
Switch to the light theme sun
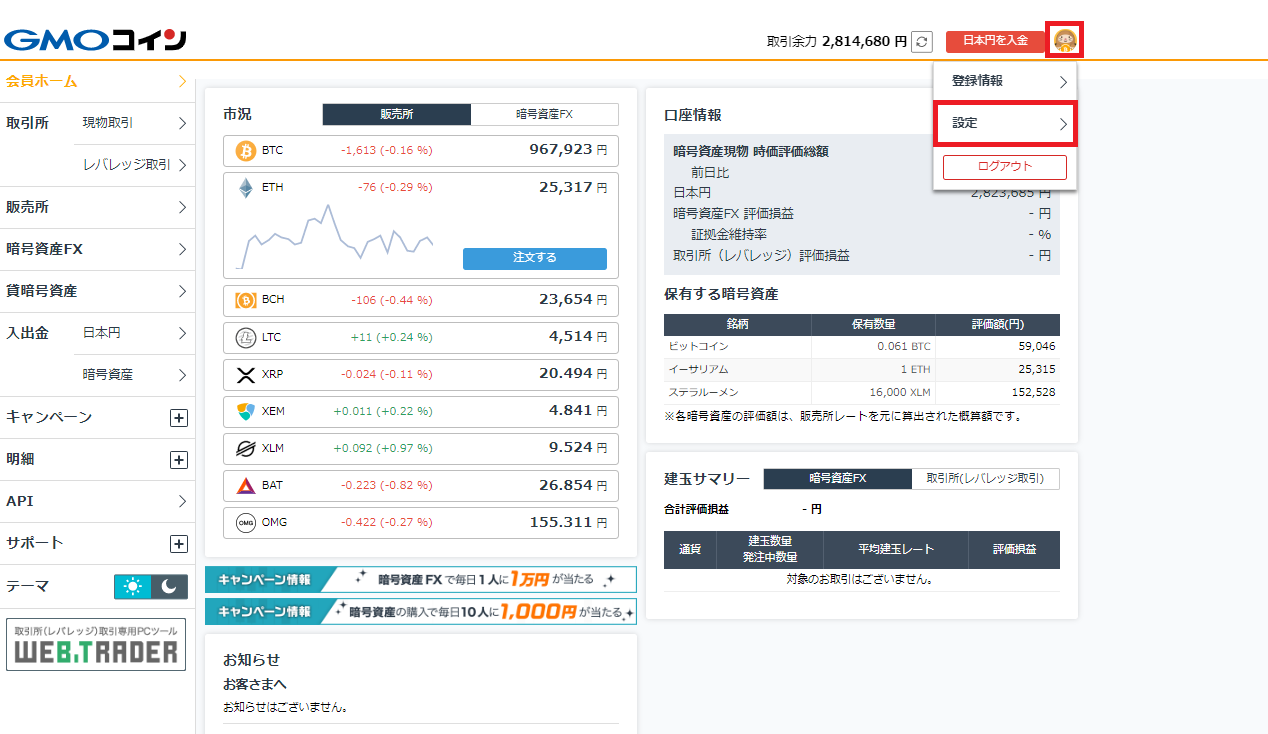point(132,587)
